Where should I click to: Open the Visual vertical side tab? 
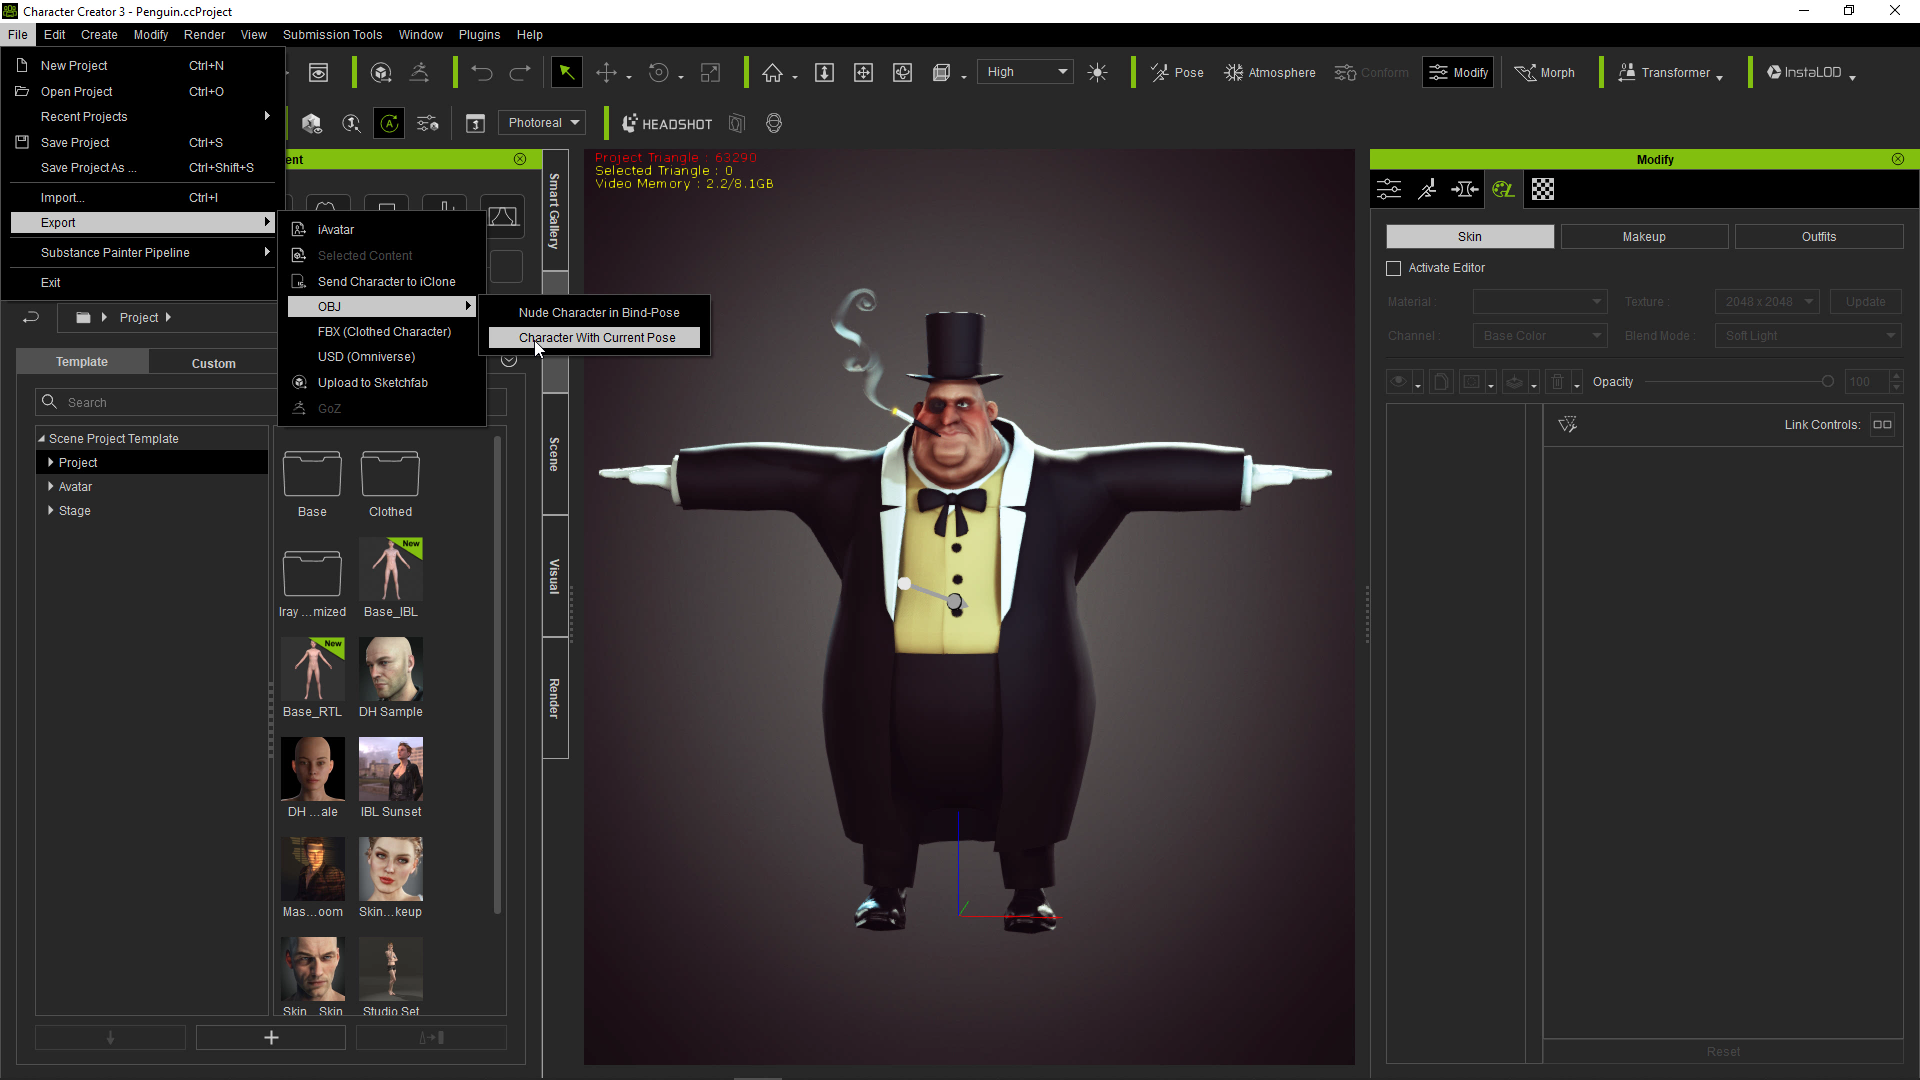pyautogui.click(x=555, y=577)
